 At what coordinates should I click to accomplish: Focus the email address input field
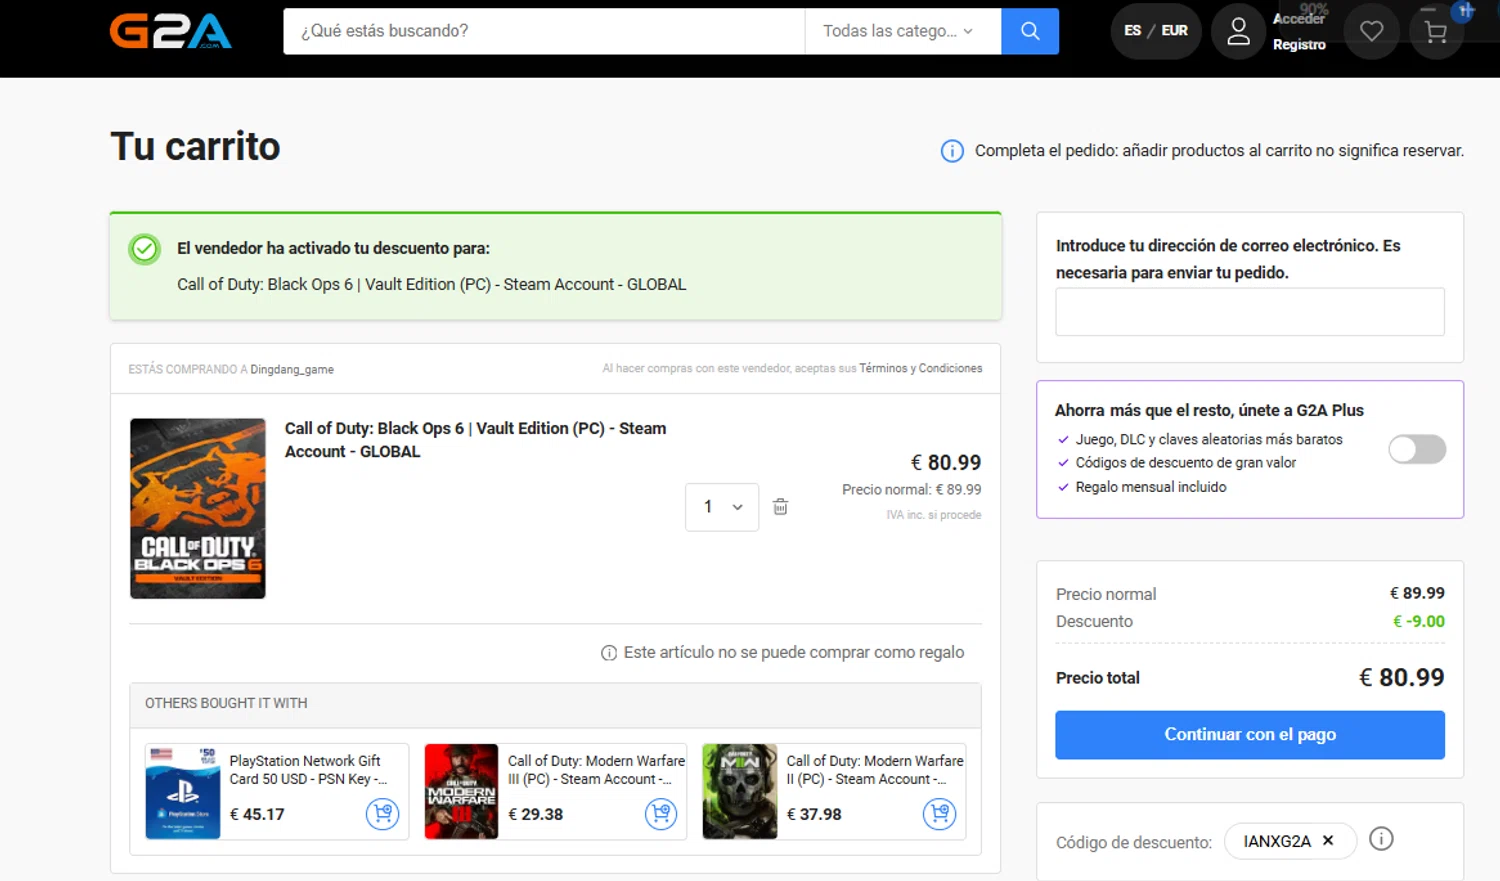point(1249,312)
